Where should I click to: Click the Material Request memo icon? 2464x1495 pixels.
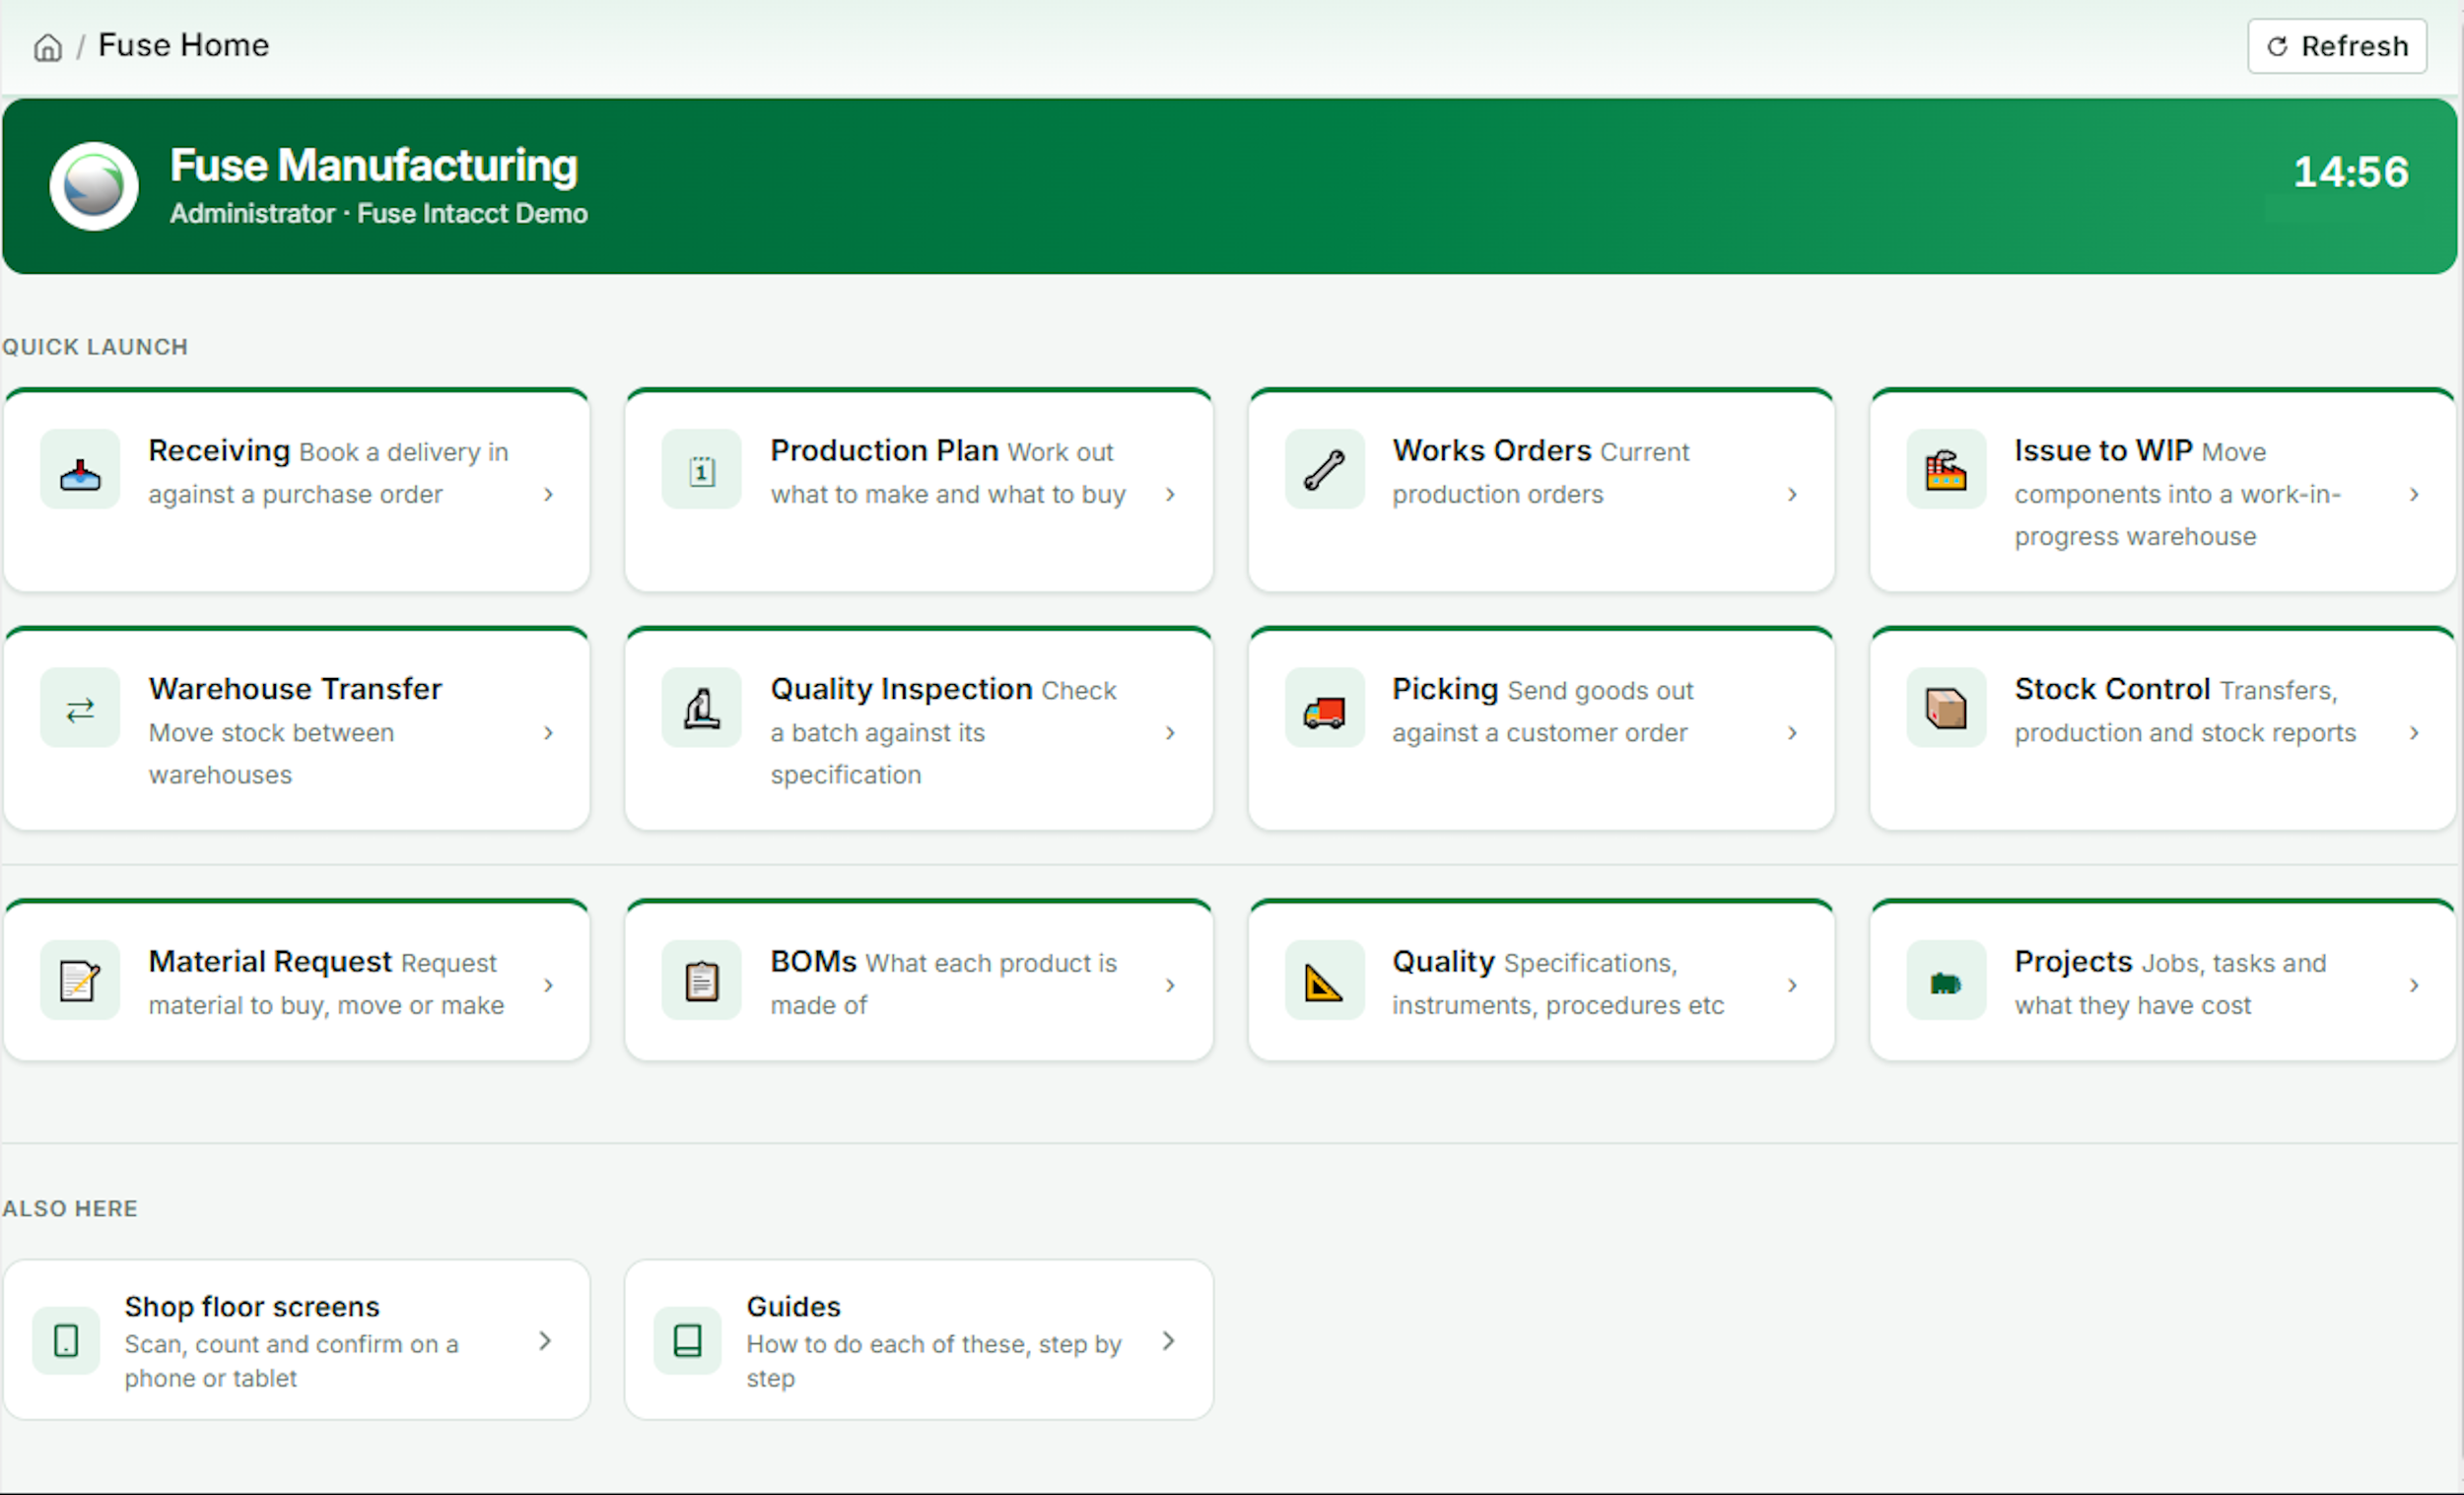click(x=80, y=980)
